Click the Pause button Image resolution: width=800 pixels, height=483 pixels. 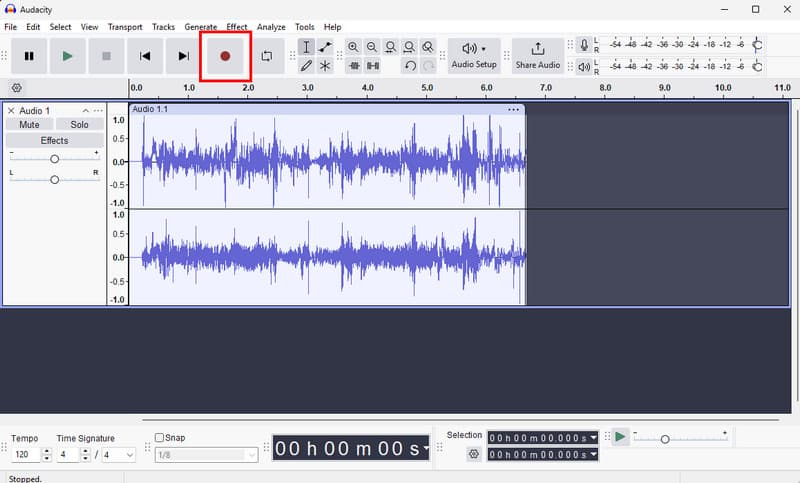coord(29,56)
